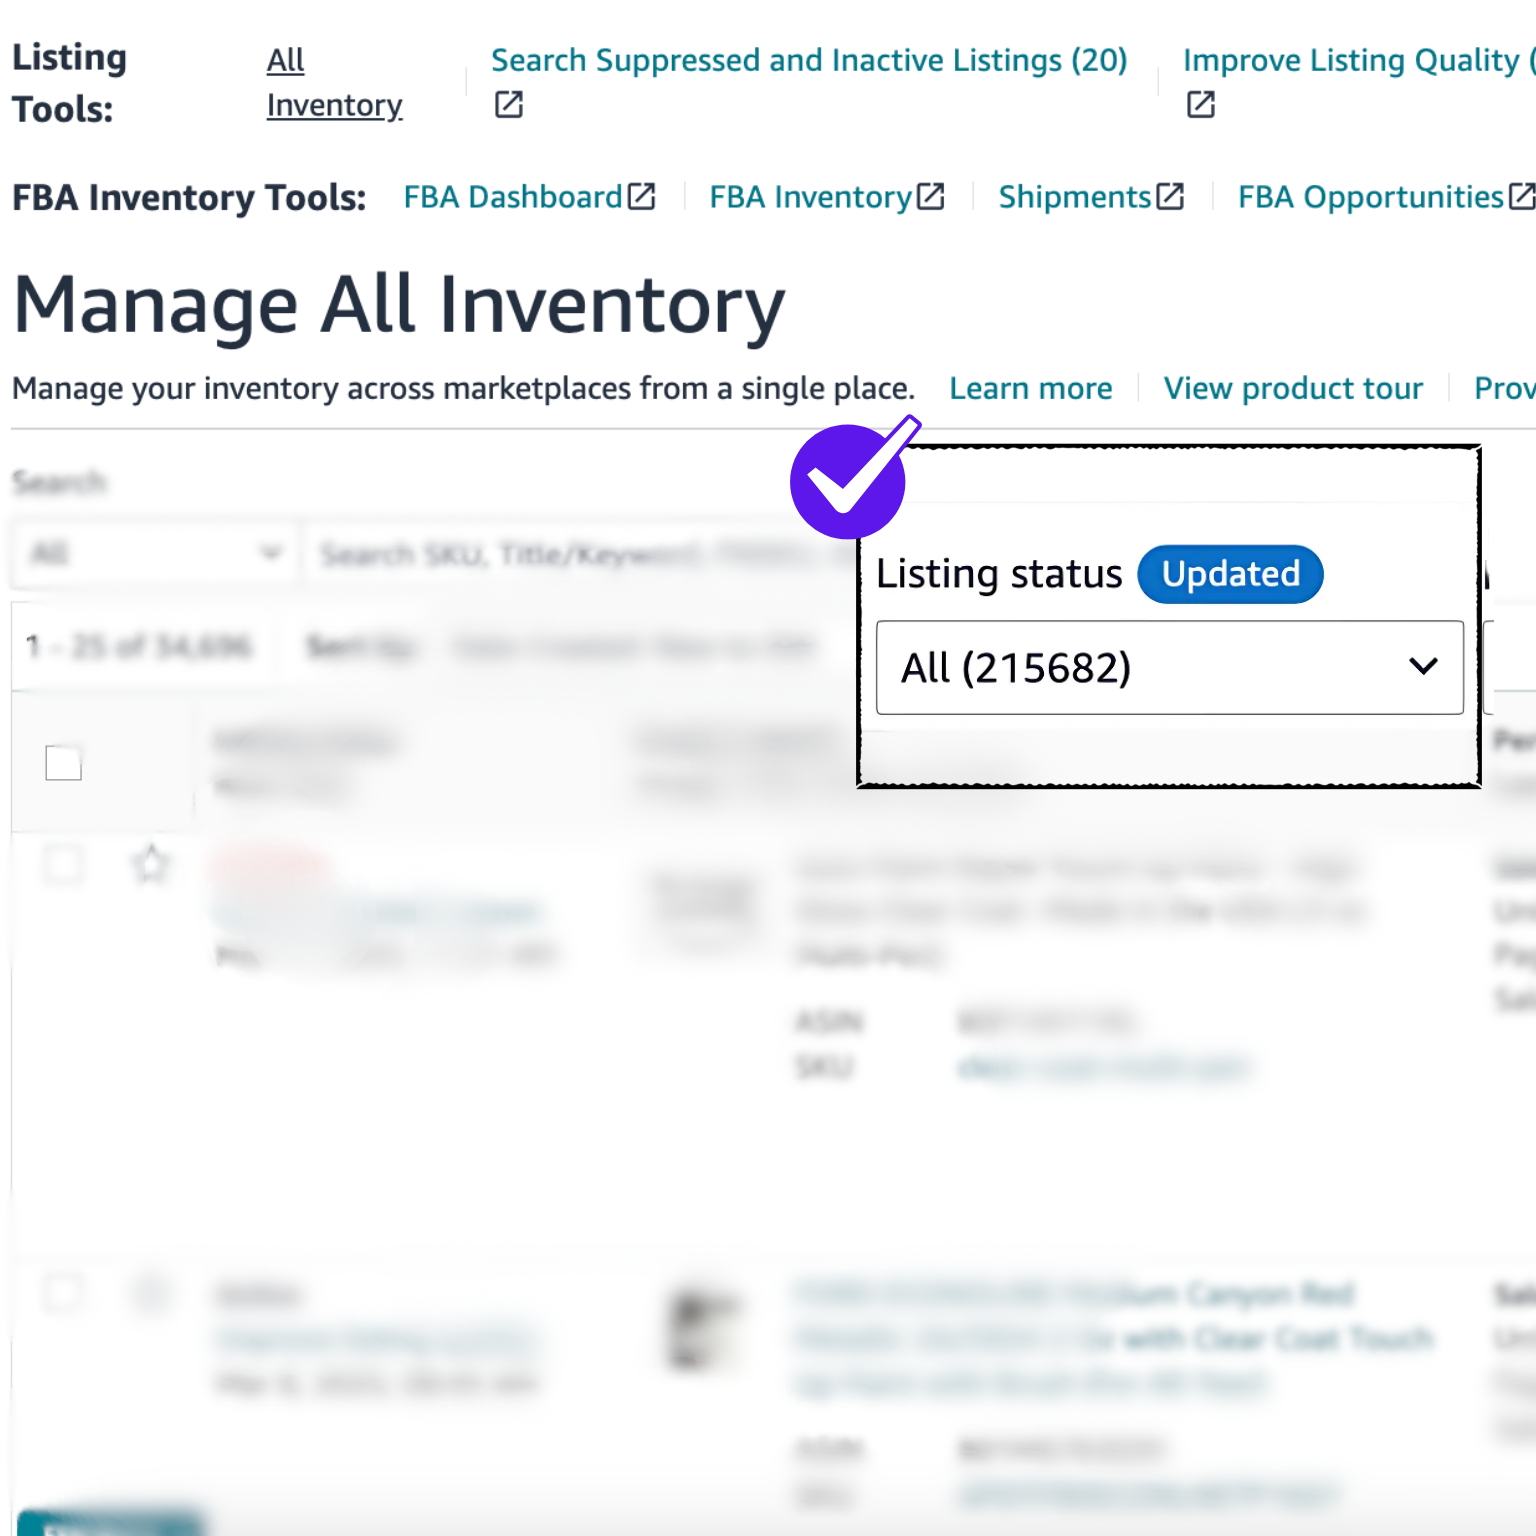Open the Listing status All (215682) dropdown
The image size is (1536, 1536).
point(1169,668)
